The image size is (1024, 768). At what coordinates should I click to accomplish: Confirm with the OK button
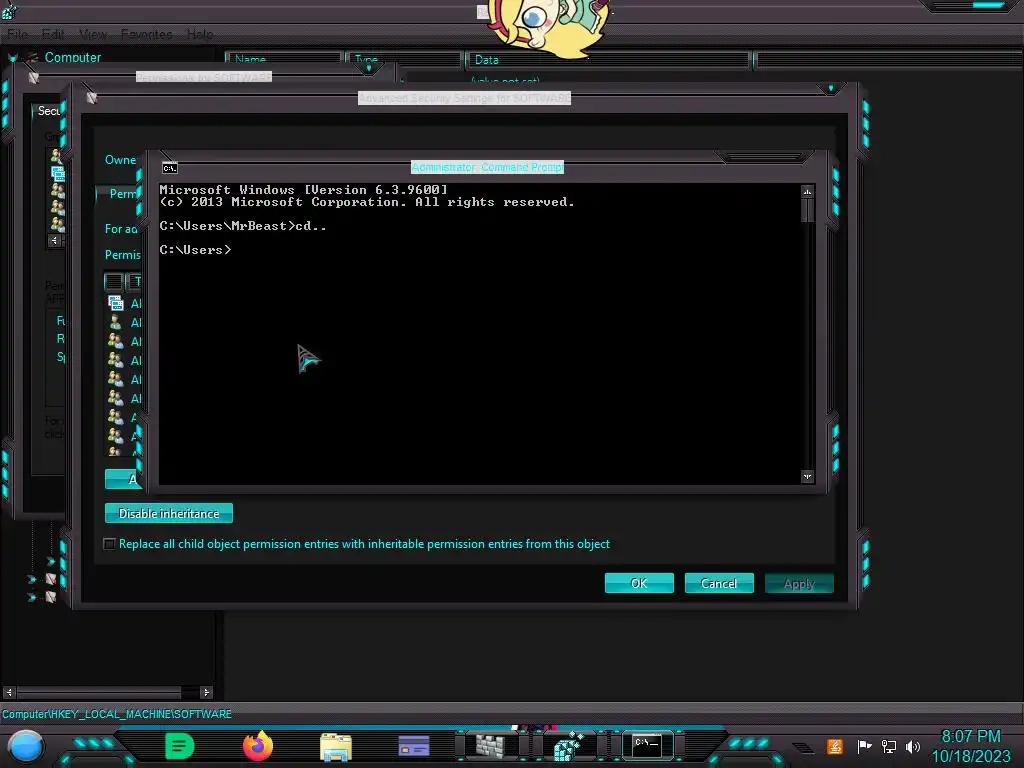tap(639, 583)
